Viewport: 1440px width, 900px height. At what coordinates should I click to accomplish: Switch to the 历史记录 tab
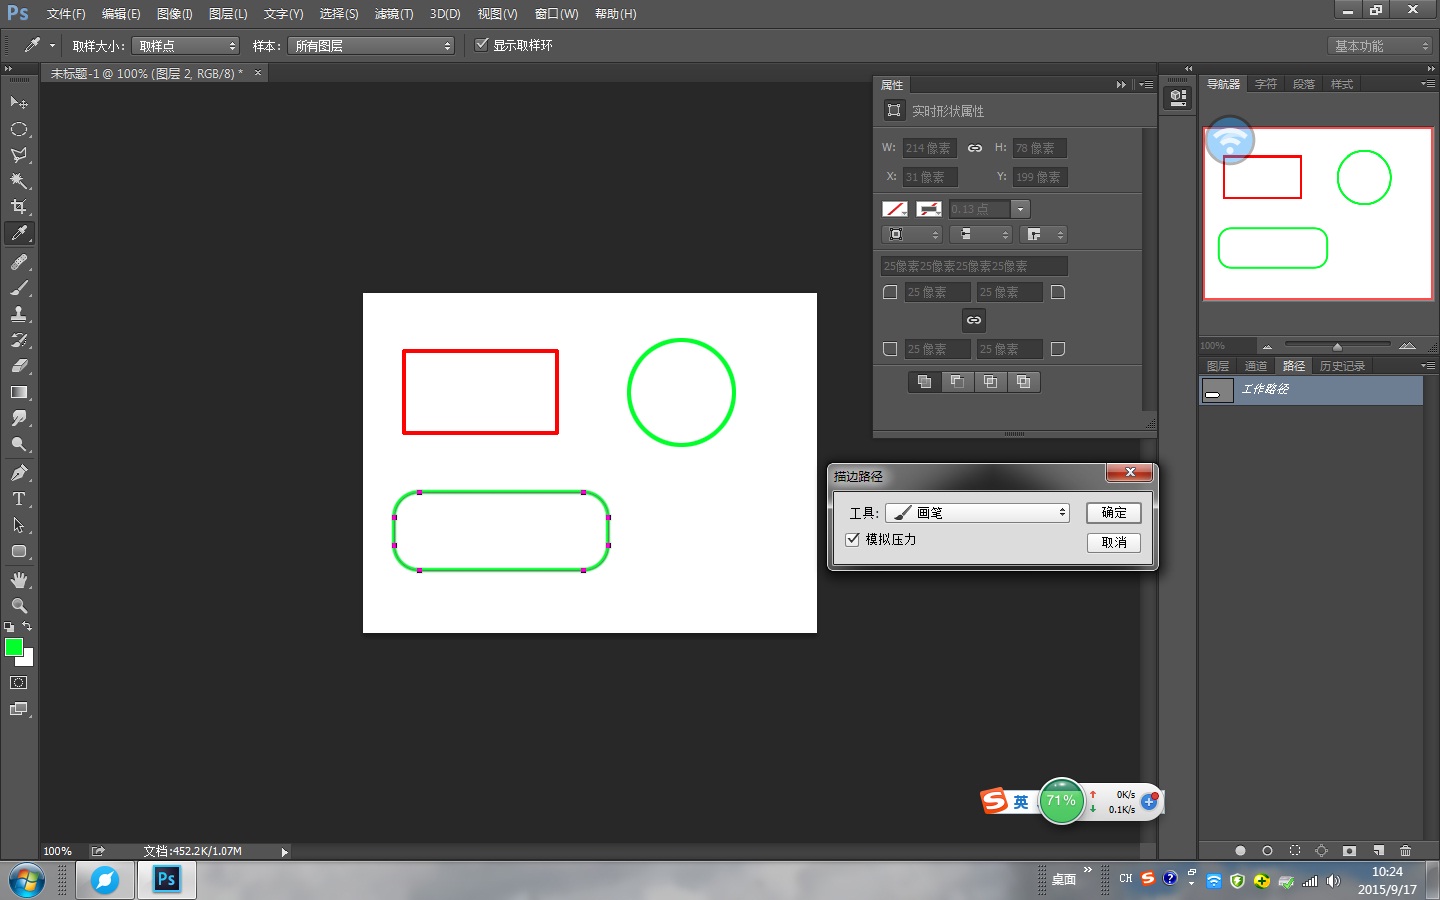1342,366
